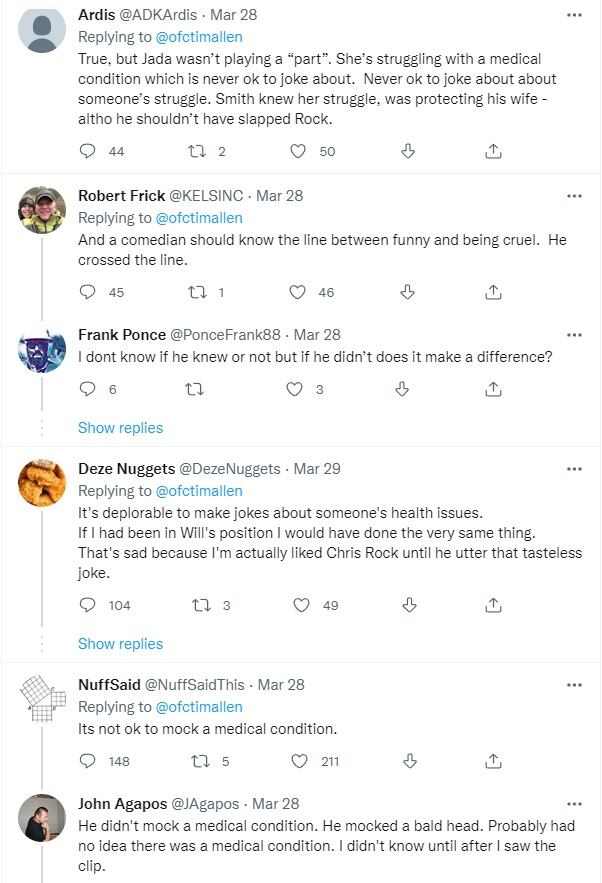Click Deze Nuggets' profile picture

coord(42,483)
